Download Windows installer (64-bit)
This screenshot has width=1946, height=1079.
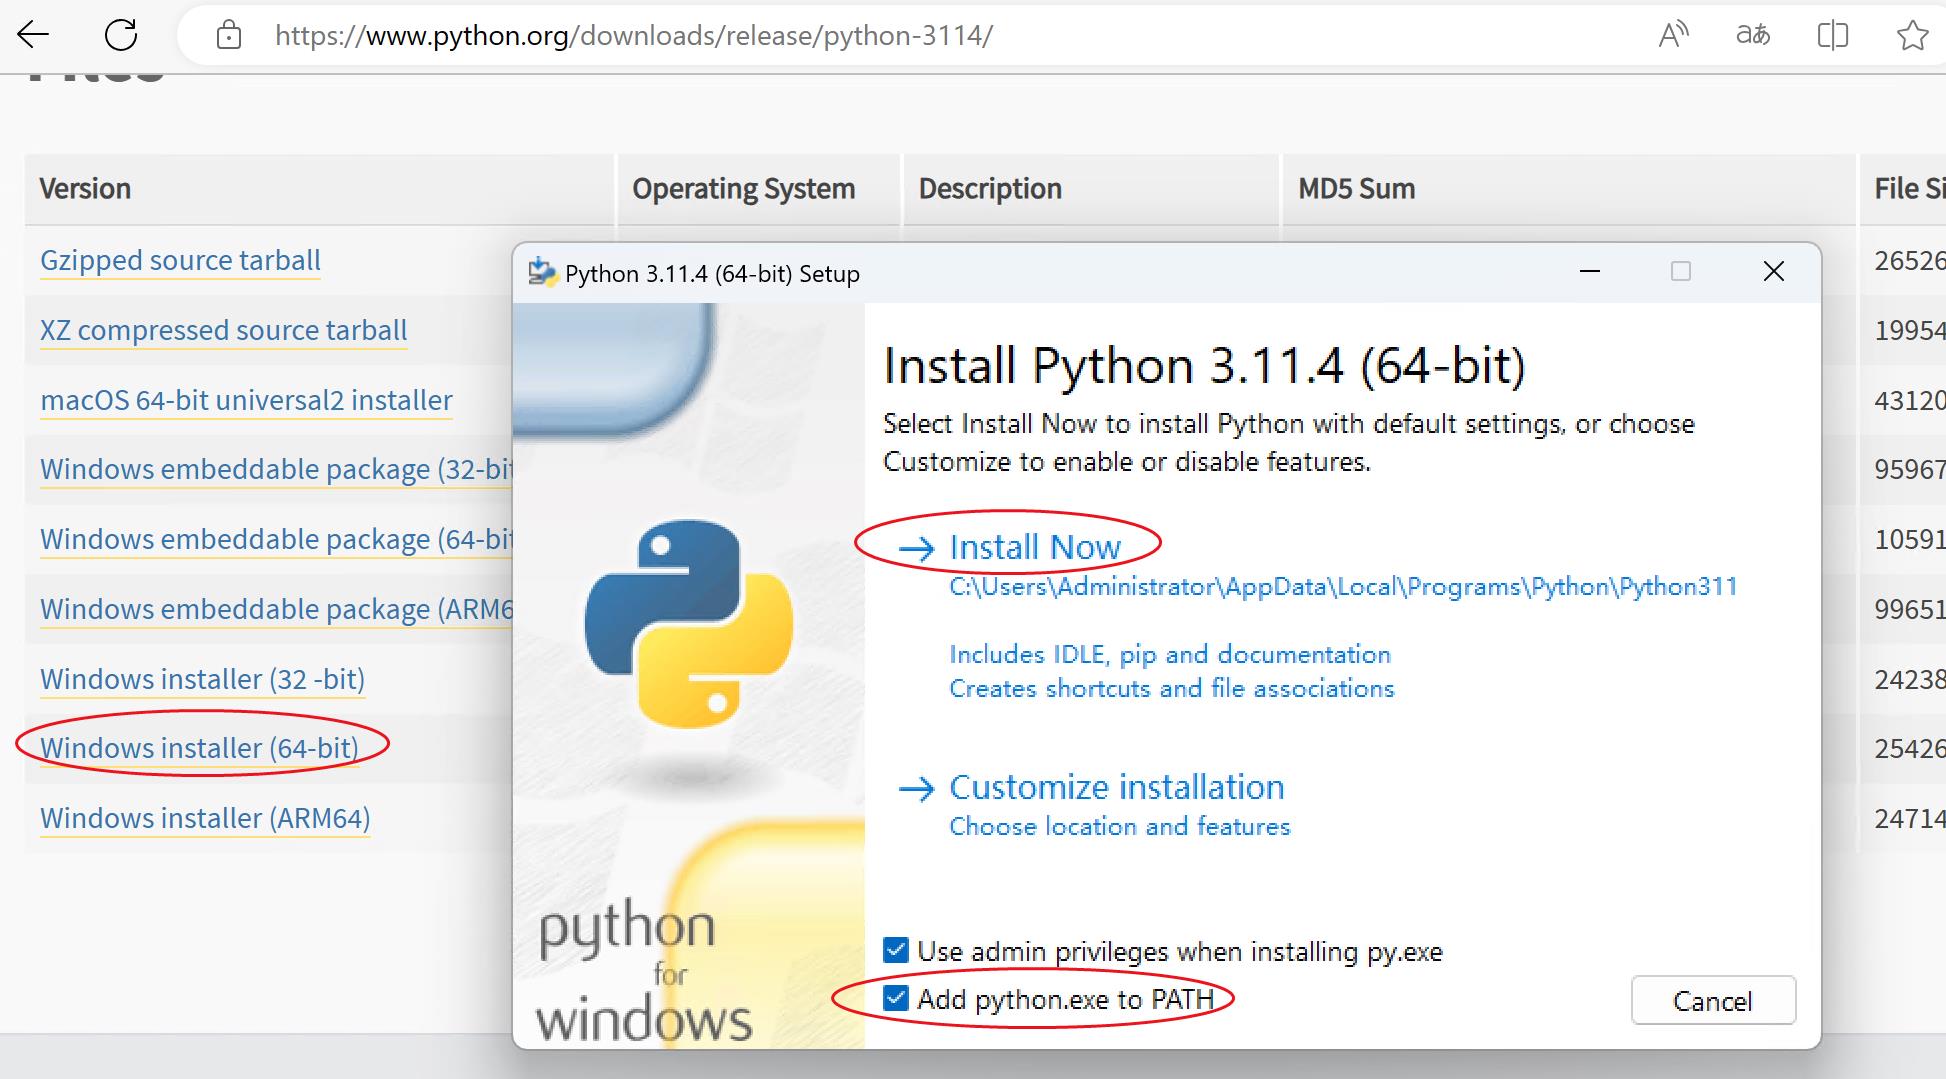[x=199, y=748]
